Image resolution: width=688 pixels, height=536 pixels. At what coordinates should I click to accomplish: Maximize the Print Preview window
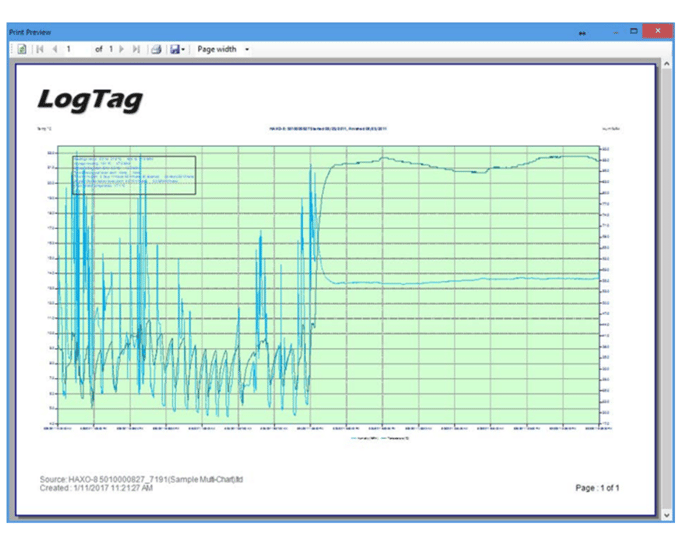634,31
